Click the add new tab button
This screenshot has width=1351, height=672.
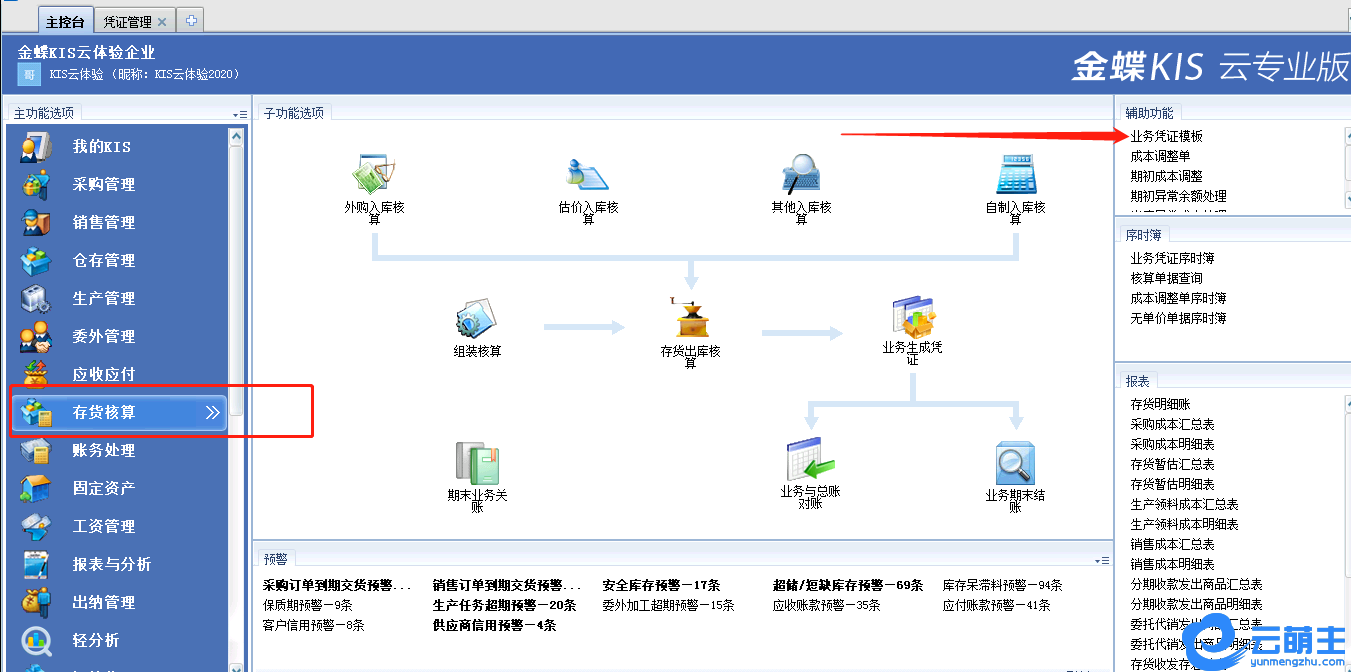pos(191,21)
